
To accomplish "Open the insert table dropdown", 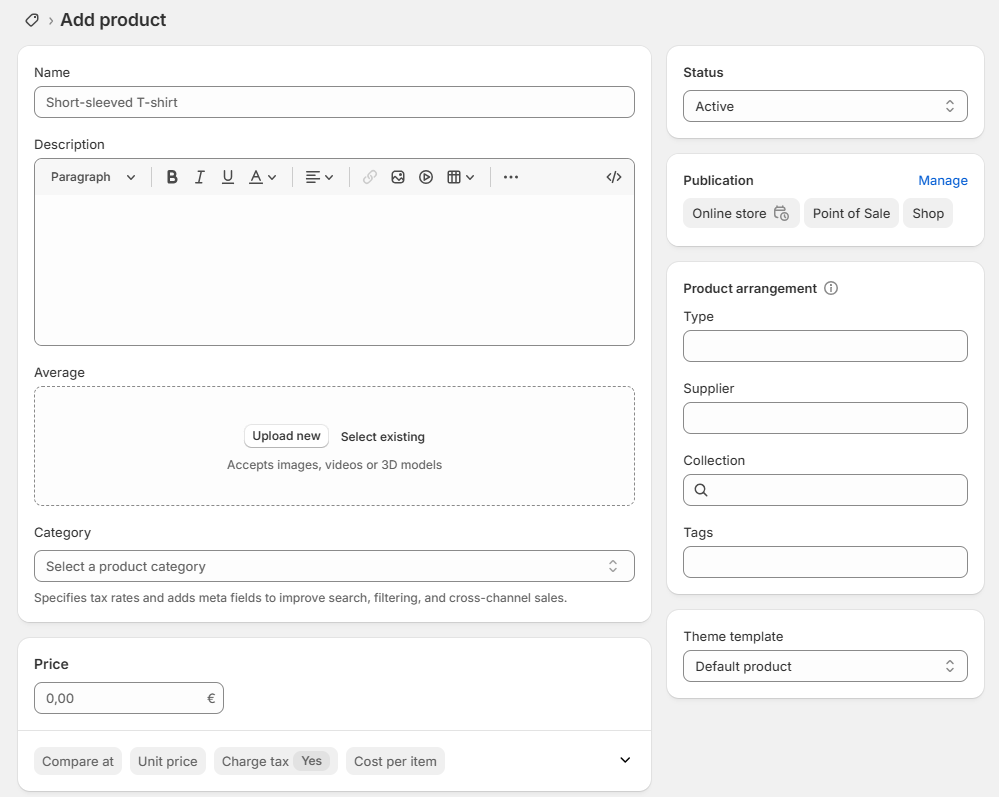I will tap(460, 177).
